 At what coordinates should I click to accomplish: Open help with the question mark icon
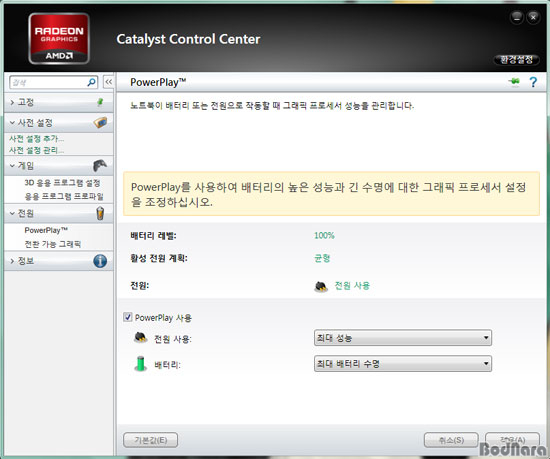533,82
